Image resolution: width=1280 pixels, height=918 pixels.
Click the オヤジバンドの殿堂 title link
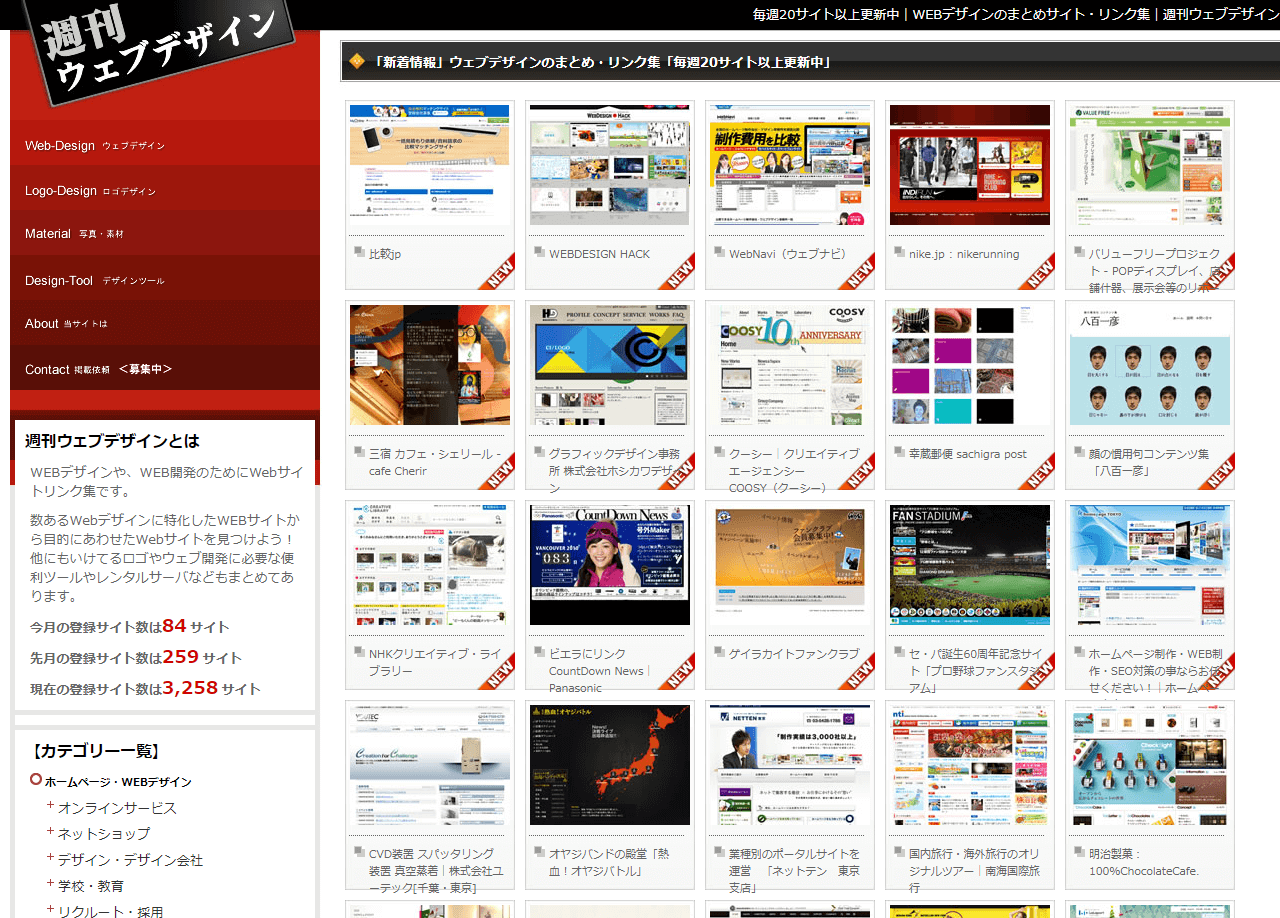(x=609, y=862)
